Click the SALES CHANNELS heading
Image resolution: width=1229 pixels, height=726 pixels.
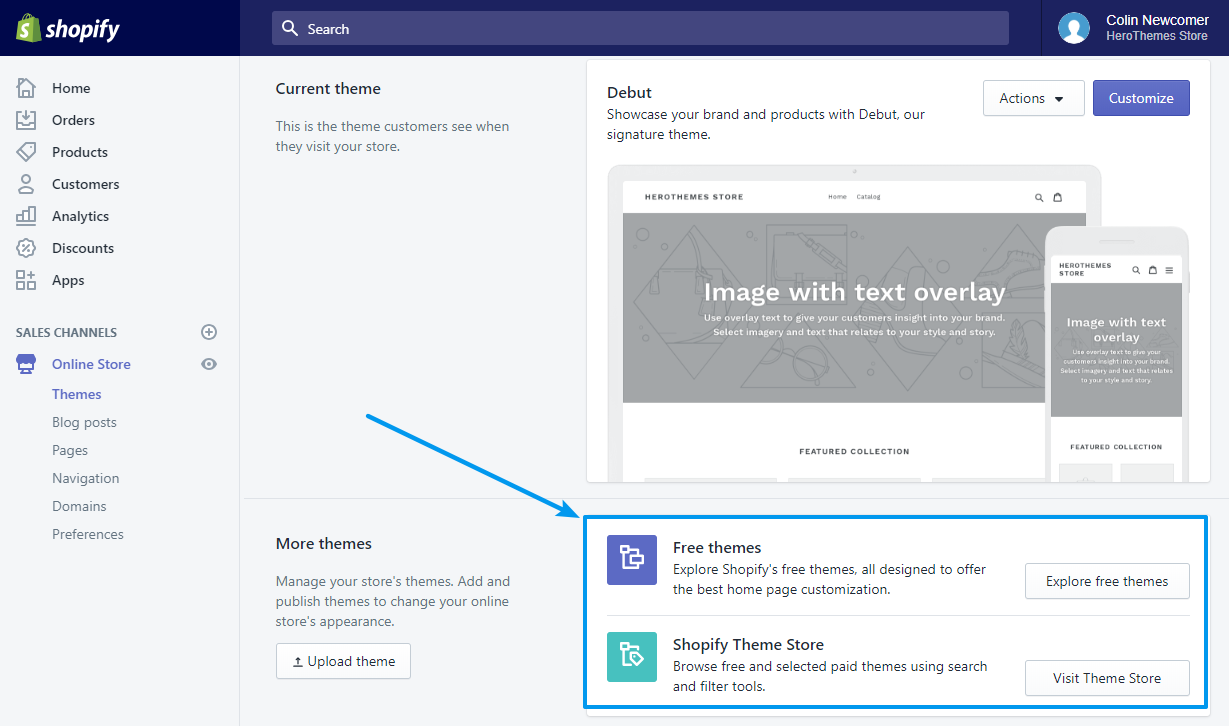[x=66, y=332]
